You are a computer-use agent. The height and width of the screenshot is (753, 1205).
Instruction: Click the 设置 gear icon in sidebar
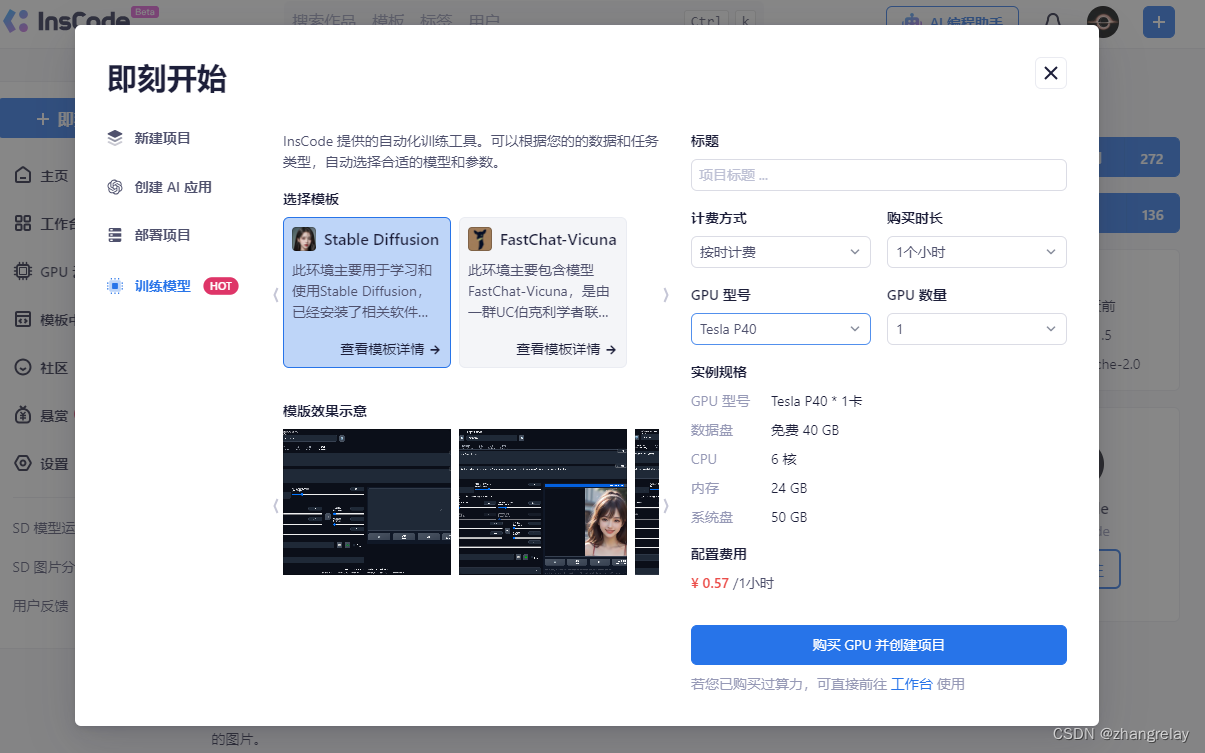[x=23, y=463]
